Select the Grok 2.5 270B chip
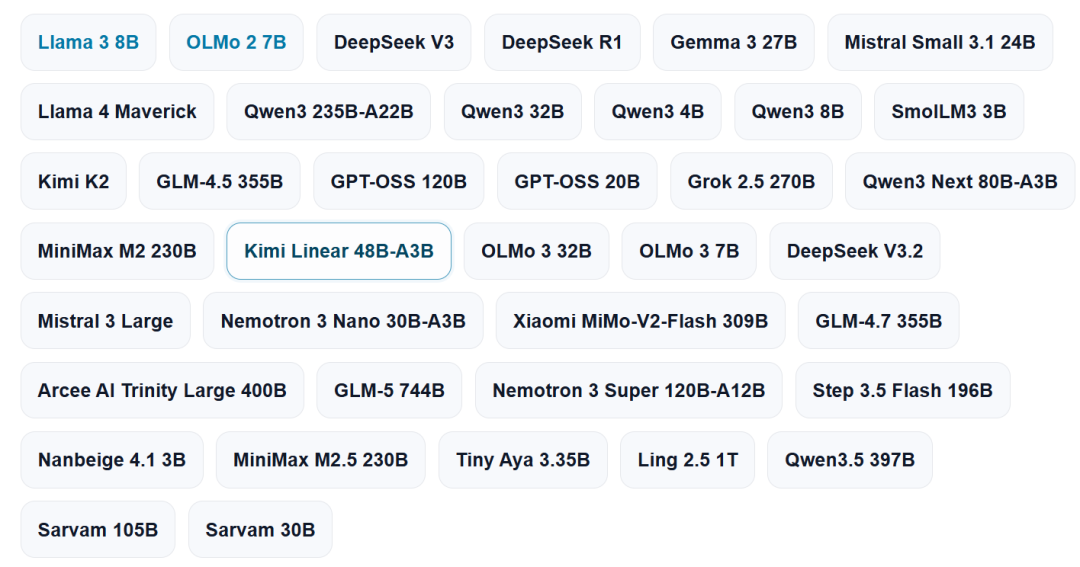The image size is (1080, 567). [x=751, y=182]
